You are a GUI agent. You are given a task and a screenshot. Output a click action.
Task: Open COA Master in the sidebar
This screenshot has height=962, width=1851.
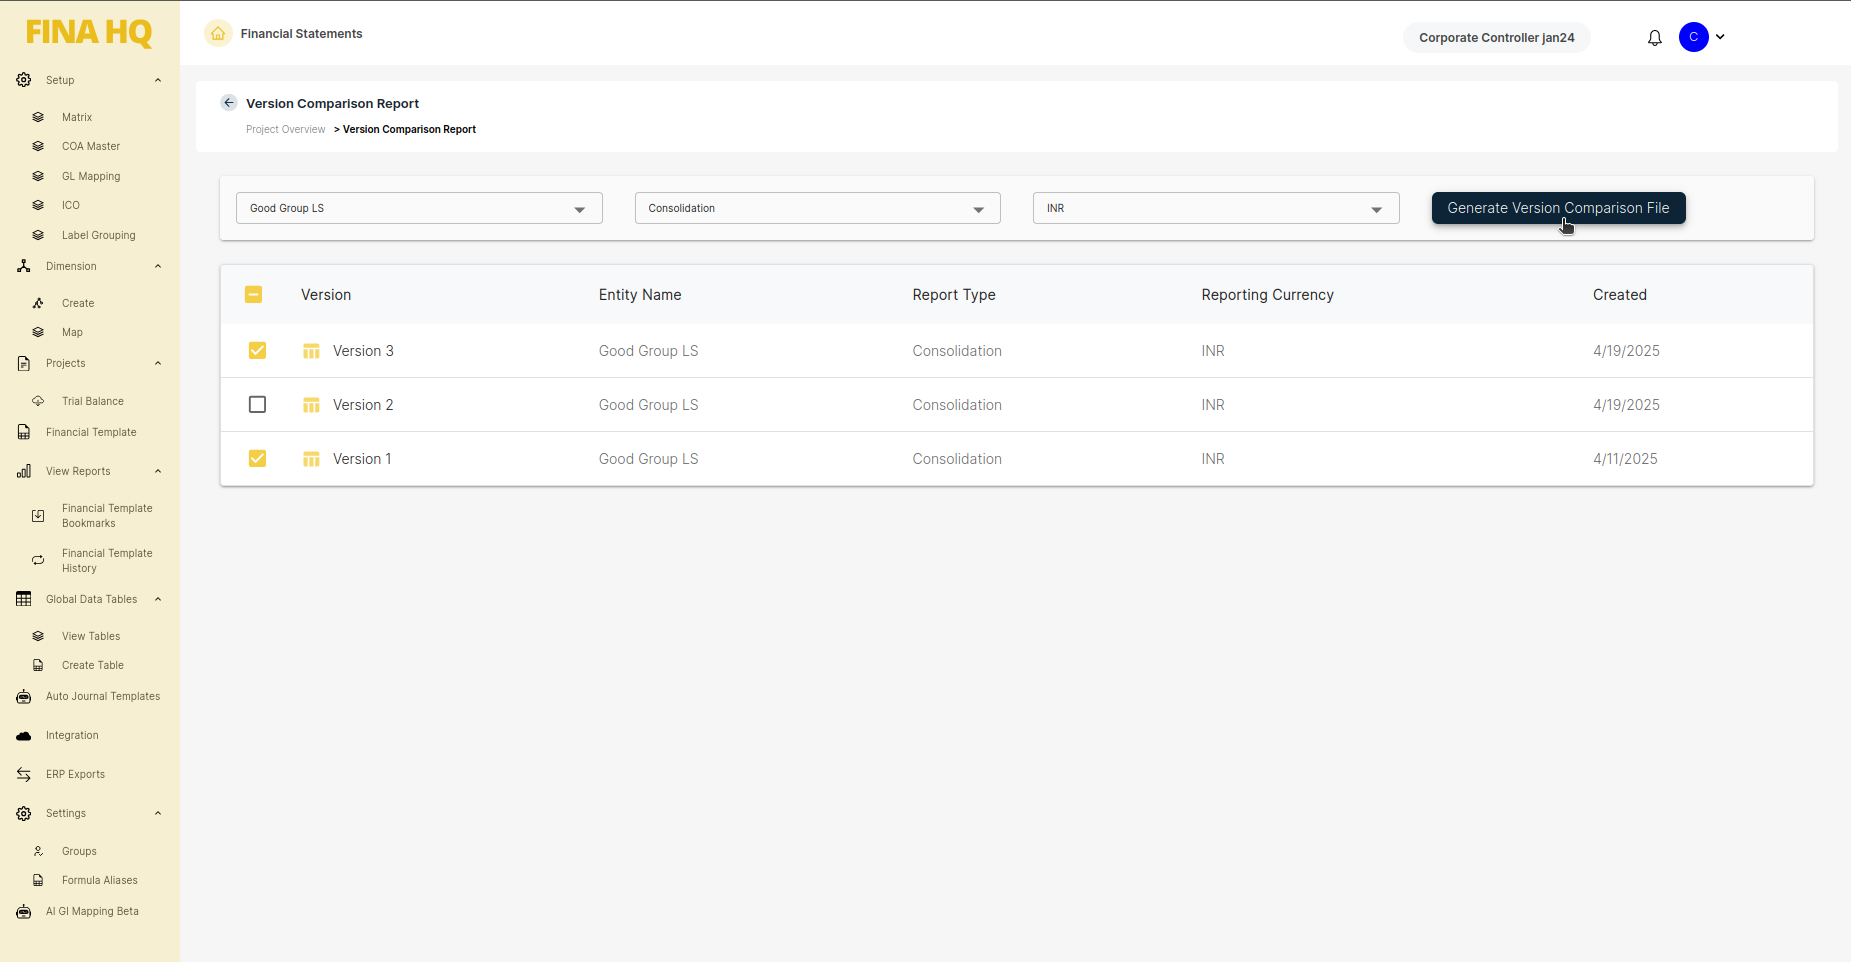click(x=90, y=146)
